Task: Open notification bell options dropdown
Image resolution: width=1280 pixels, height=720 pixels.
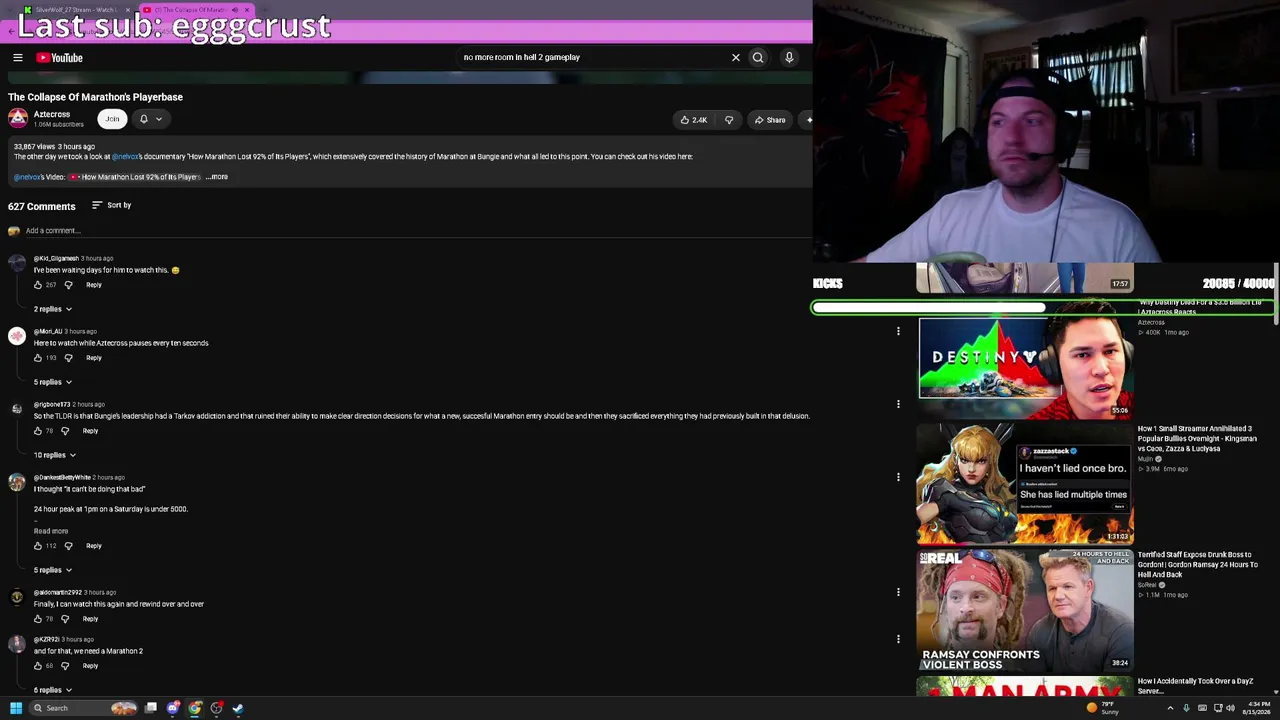Action: click(x=150, y=119)
